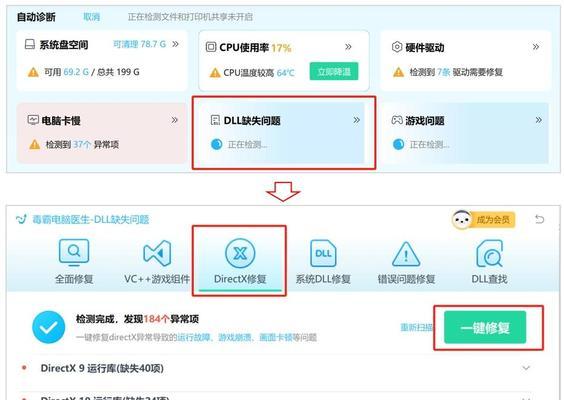This screenshot has height=400, width=564.
Task: Click the 系统盘空间 disk icon
Action: 29,44
